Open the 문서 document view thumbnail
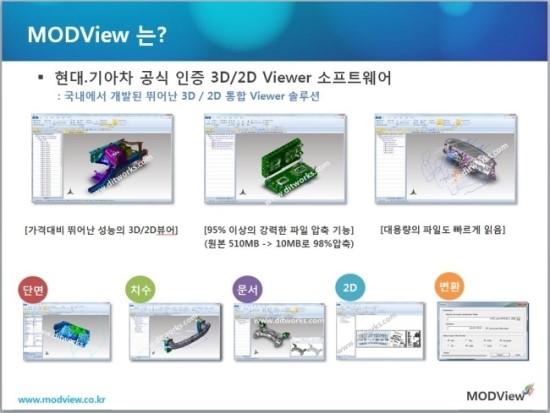This screenshot has height=413, width=550. (280, 332)
